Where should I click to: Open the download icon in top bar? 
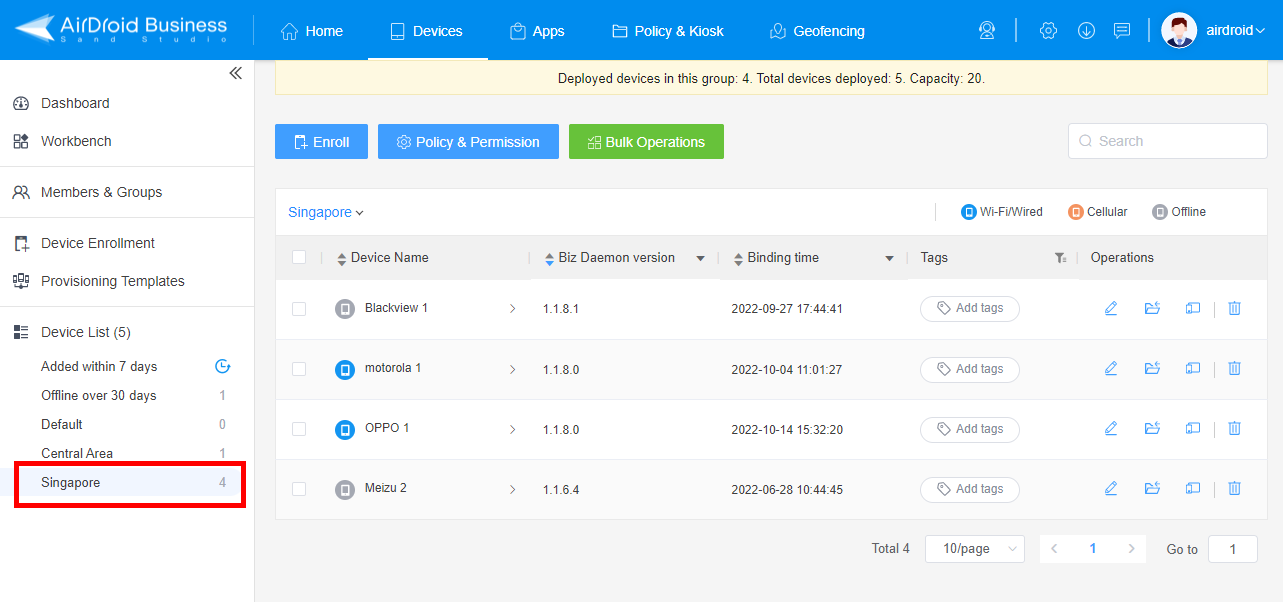[1086, 31]
